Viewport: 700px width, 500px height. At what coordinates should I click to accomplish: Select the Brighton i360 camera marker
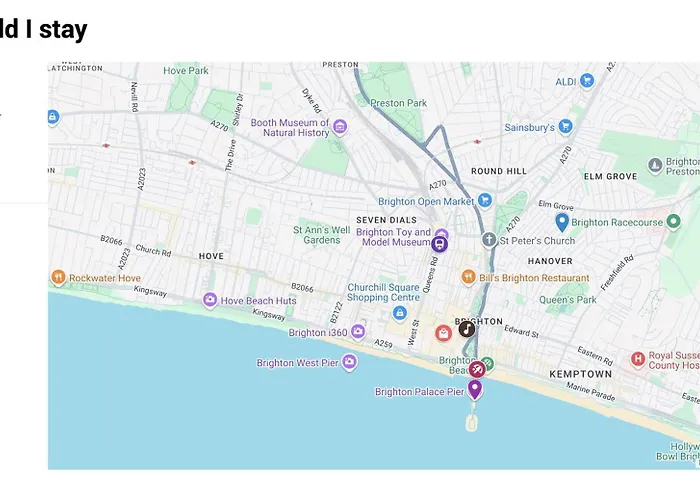coord(358,332)
